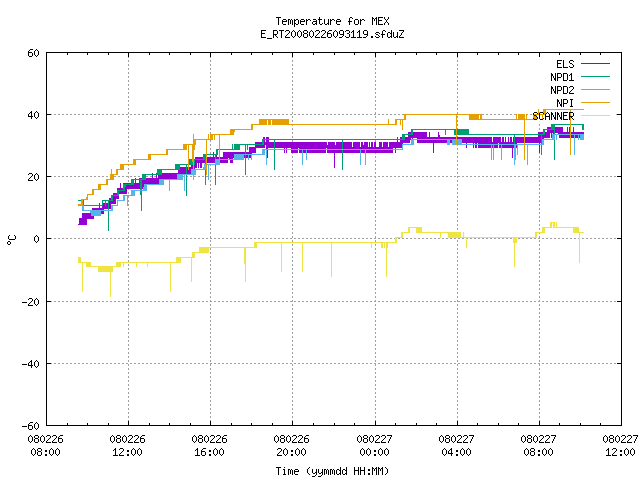640x480 pixels.
Task: Click the y-axis tick label -40
Action: click(31, 364)
